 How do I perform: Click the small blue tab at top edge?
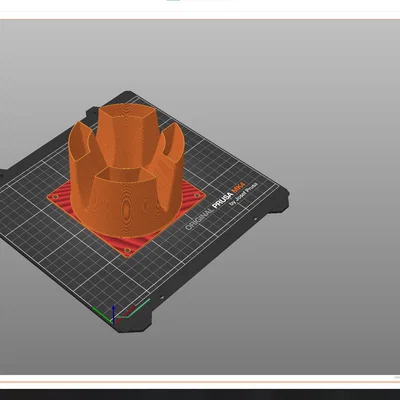pyautogui.click(x=173, y=0)
